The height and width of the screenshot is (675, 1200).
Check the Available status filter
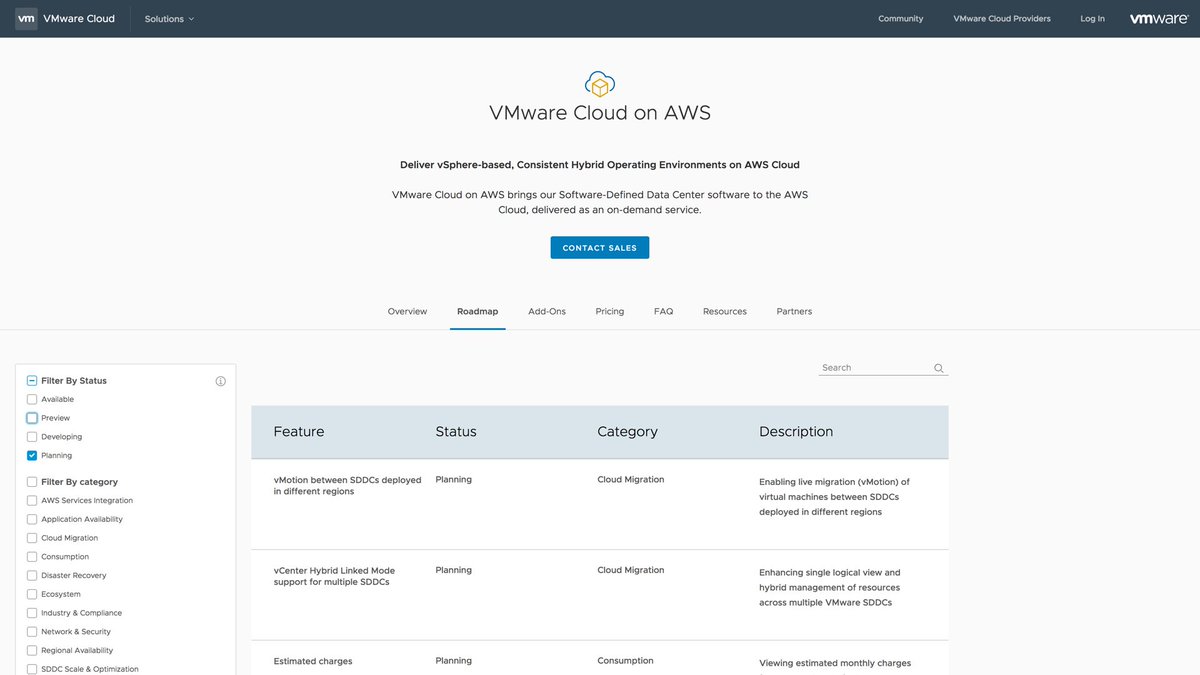pyautogui.click(x=32, y=400)
